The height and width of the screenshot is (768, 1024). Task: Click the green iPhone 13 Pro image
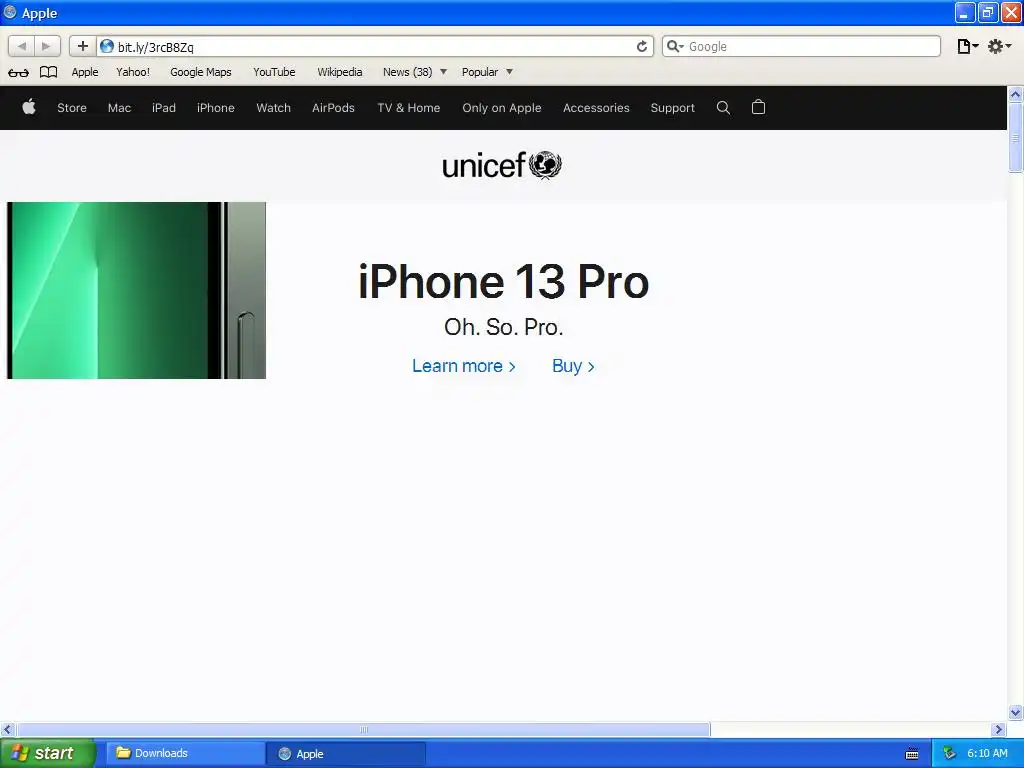click(x=136, y=290)
